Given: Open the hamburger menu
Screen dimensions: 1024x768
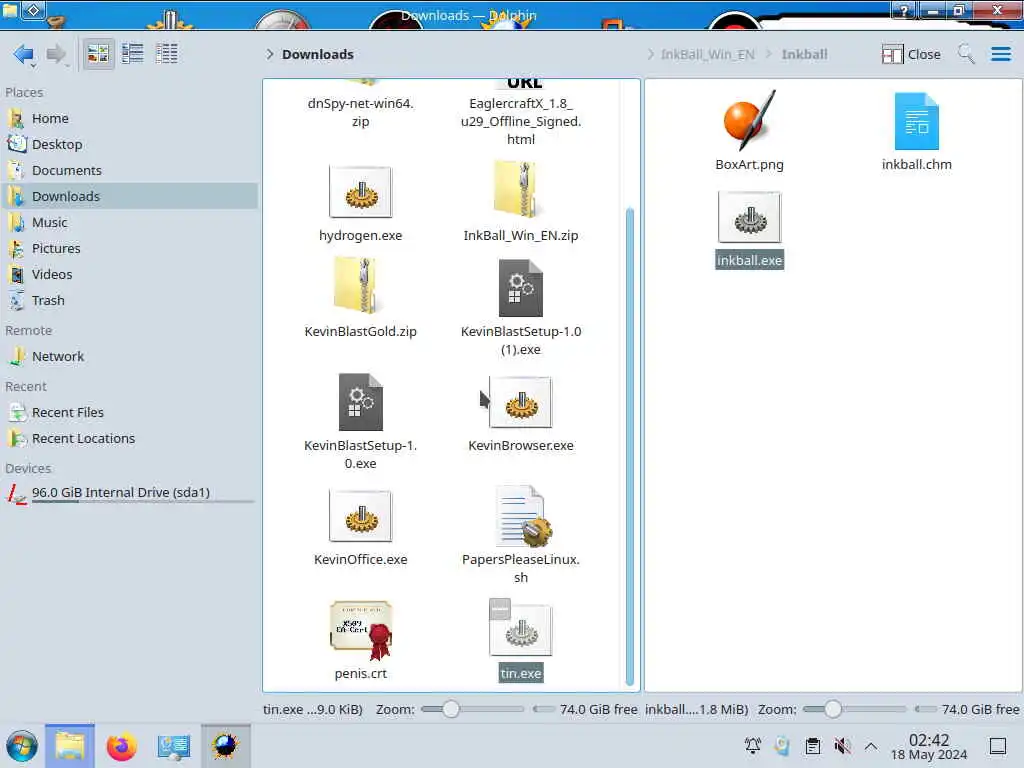Looking at the screenshot, I should click(1000, 54).
